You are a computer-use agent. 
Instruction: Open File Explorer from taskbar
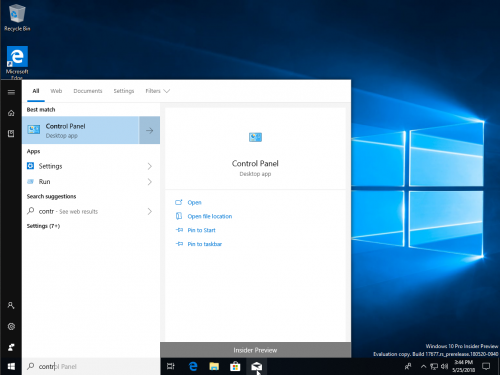[214, 366]
